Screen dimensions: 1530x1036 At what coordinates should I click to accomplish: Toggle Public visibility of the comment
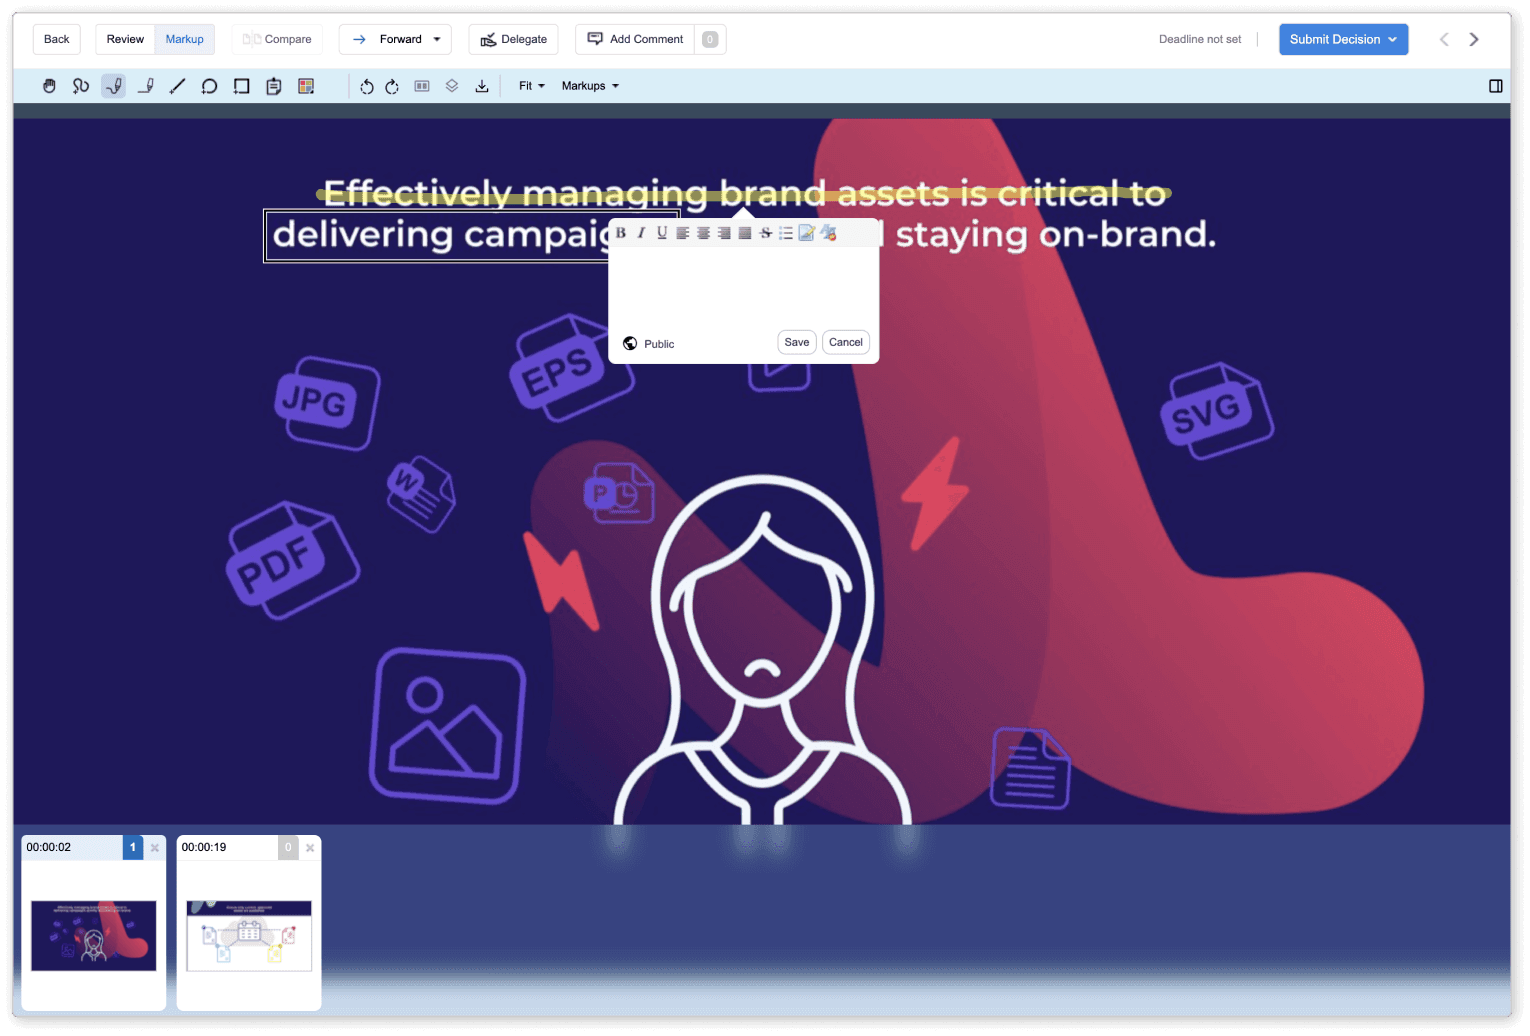tap(648, 343)
